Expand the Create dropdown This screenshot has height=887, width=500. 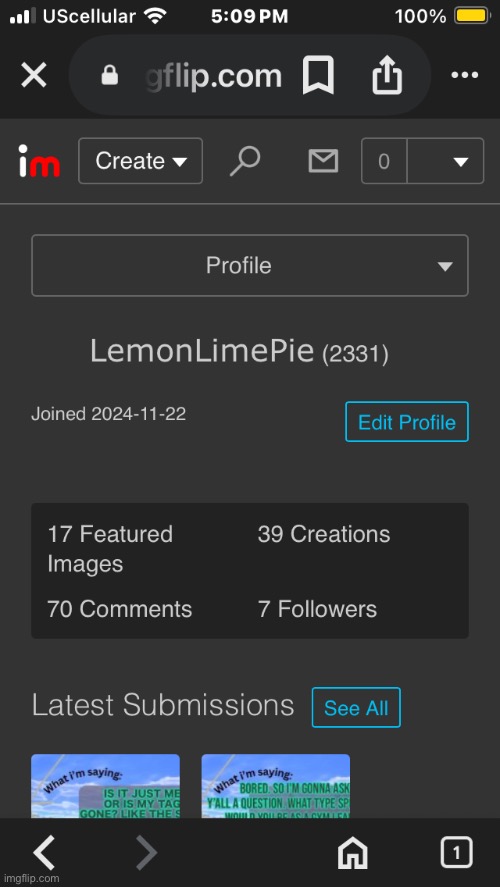click(140, 161)
